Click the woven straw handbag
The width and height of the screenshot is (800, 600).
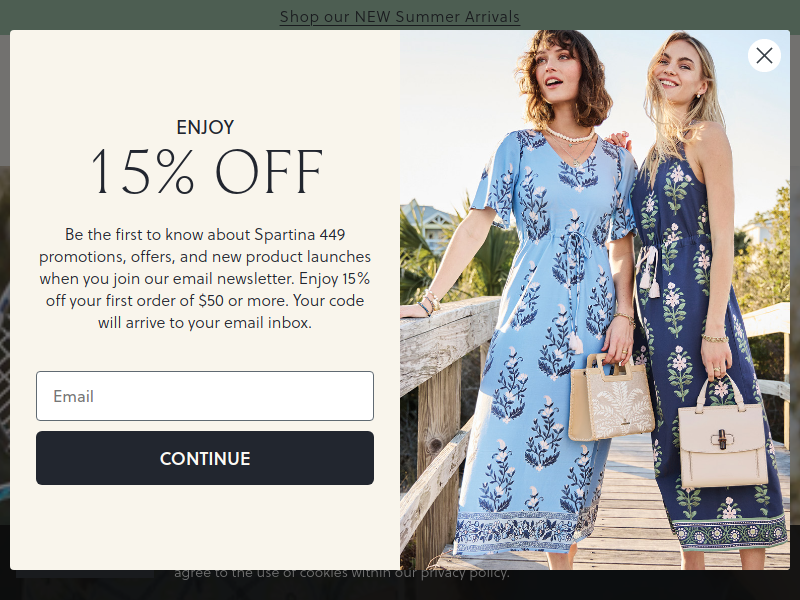pyautogui.click(x=611, y=400)
